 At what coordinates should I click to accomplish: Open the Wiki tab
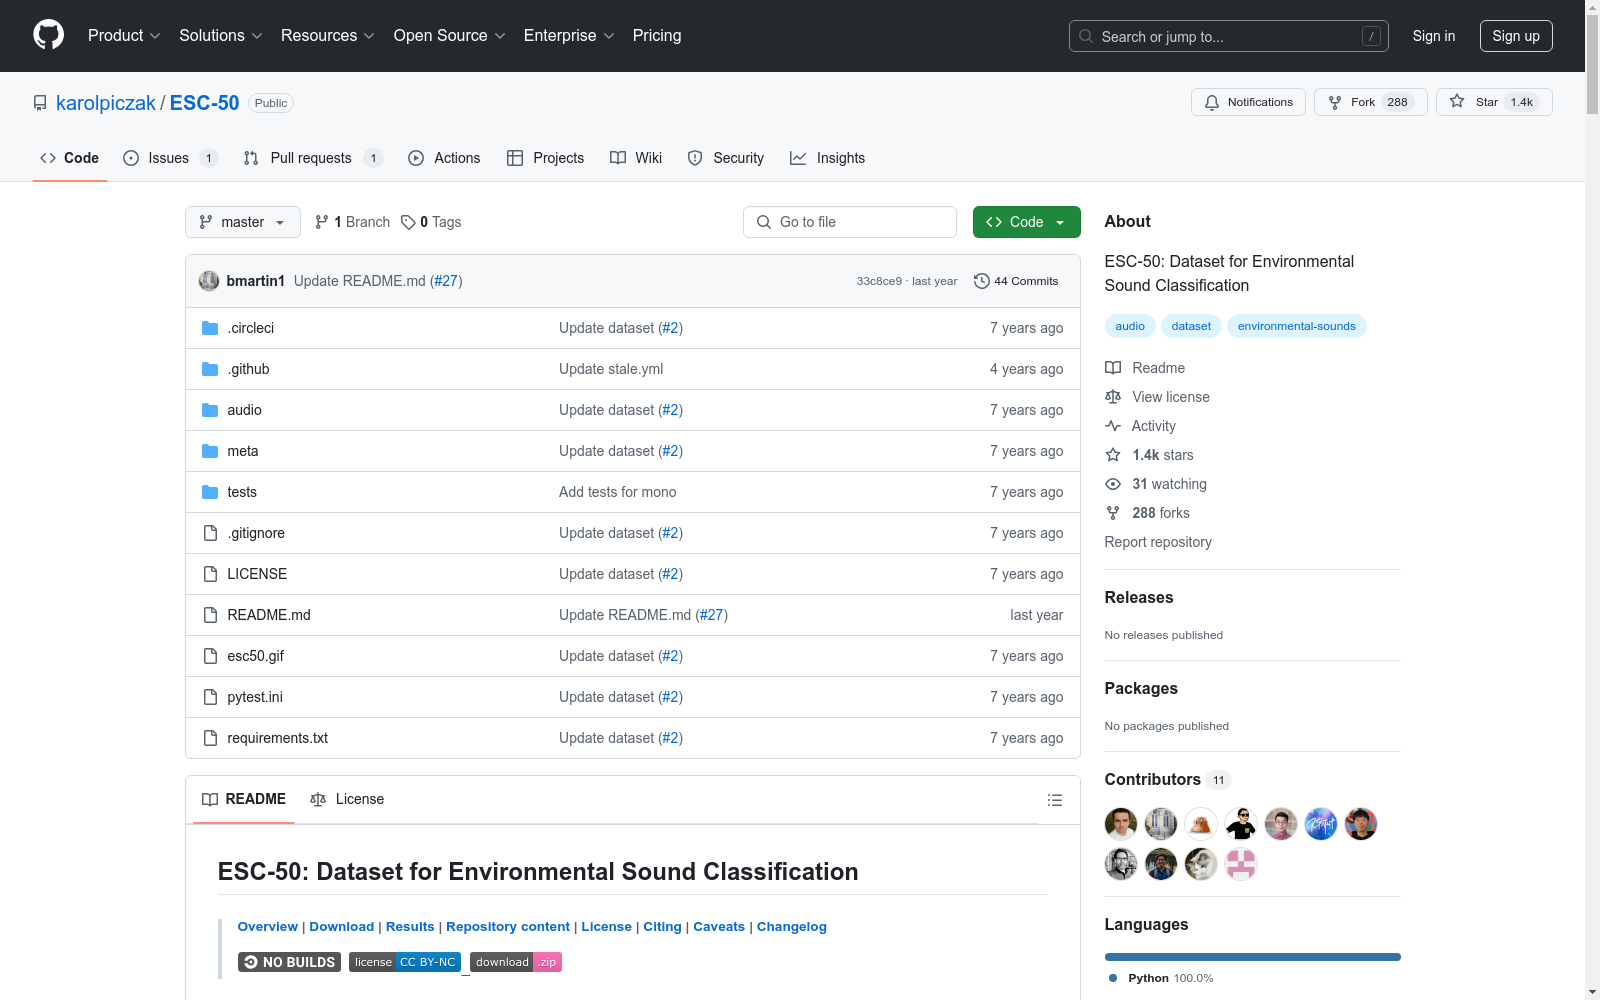tap(636, 158)
